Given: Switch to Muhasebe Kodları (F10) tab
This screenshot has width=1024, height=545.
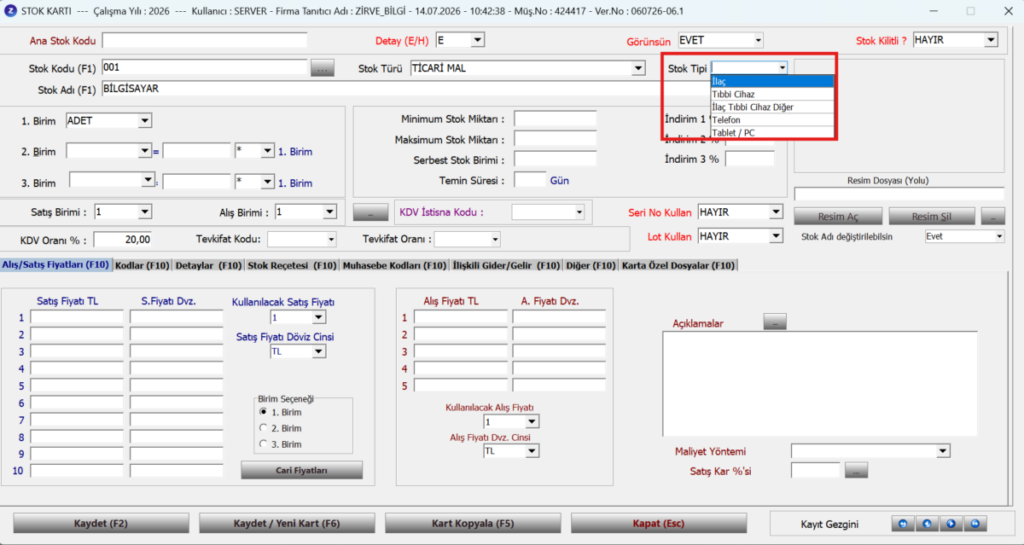Looking at the screenshot, I should pyautogui.click(x=394, y=265).
